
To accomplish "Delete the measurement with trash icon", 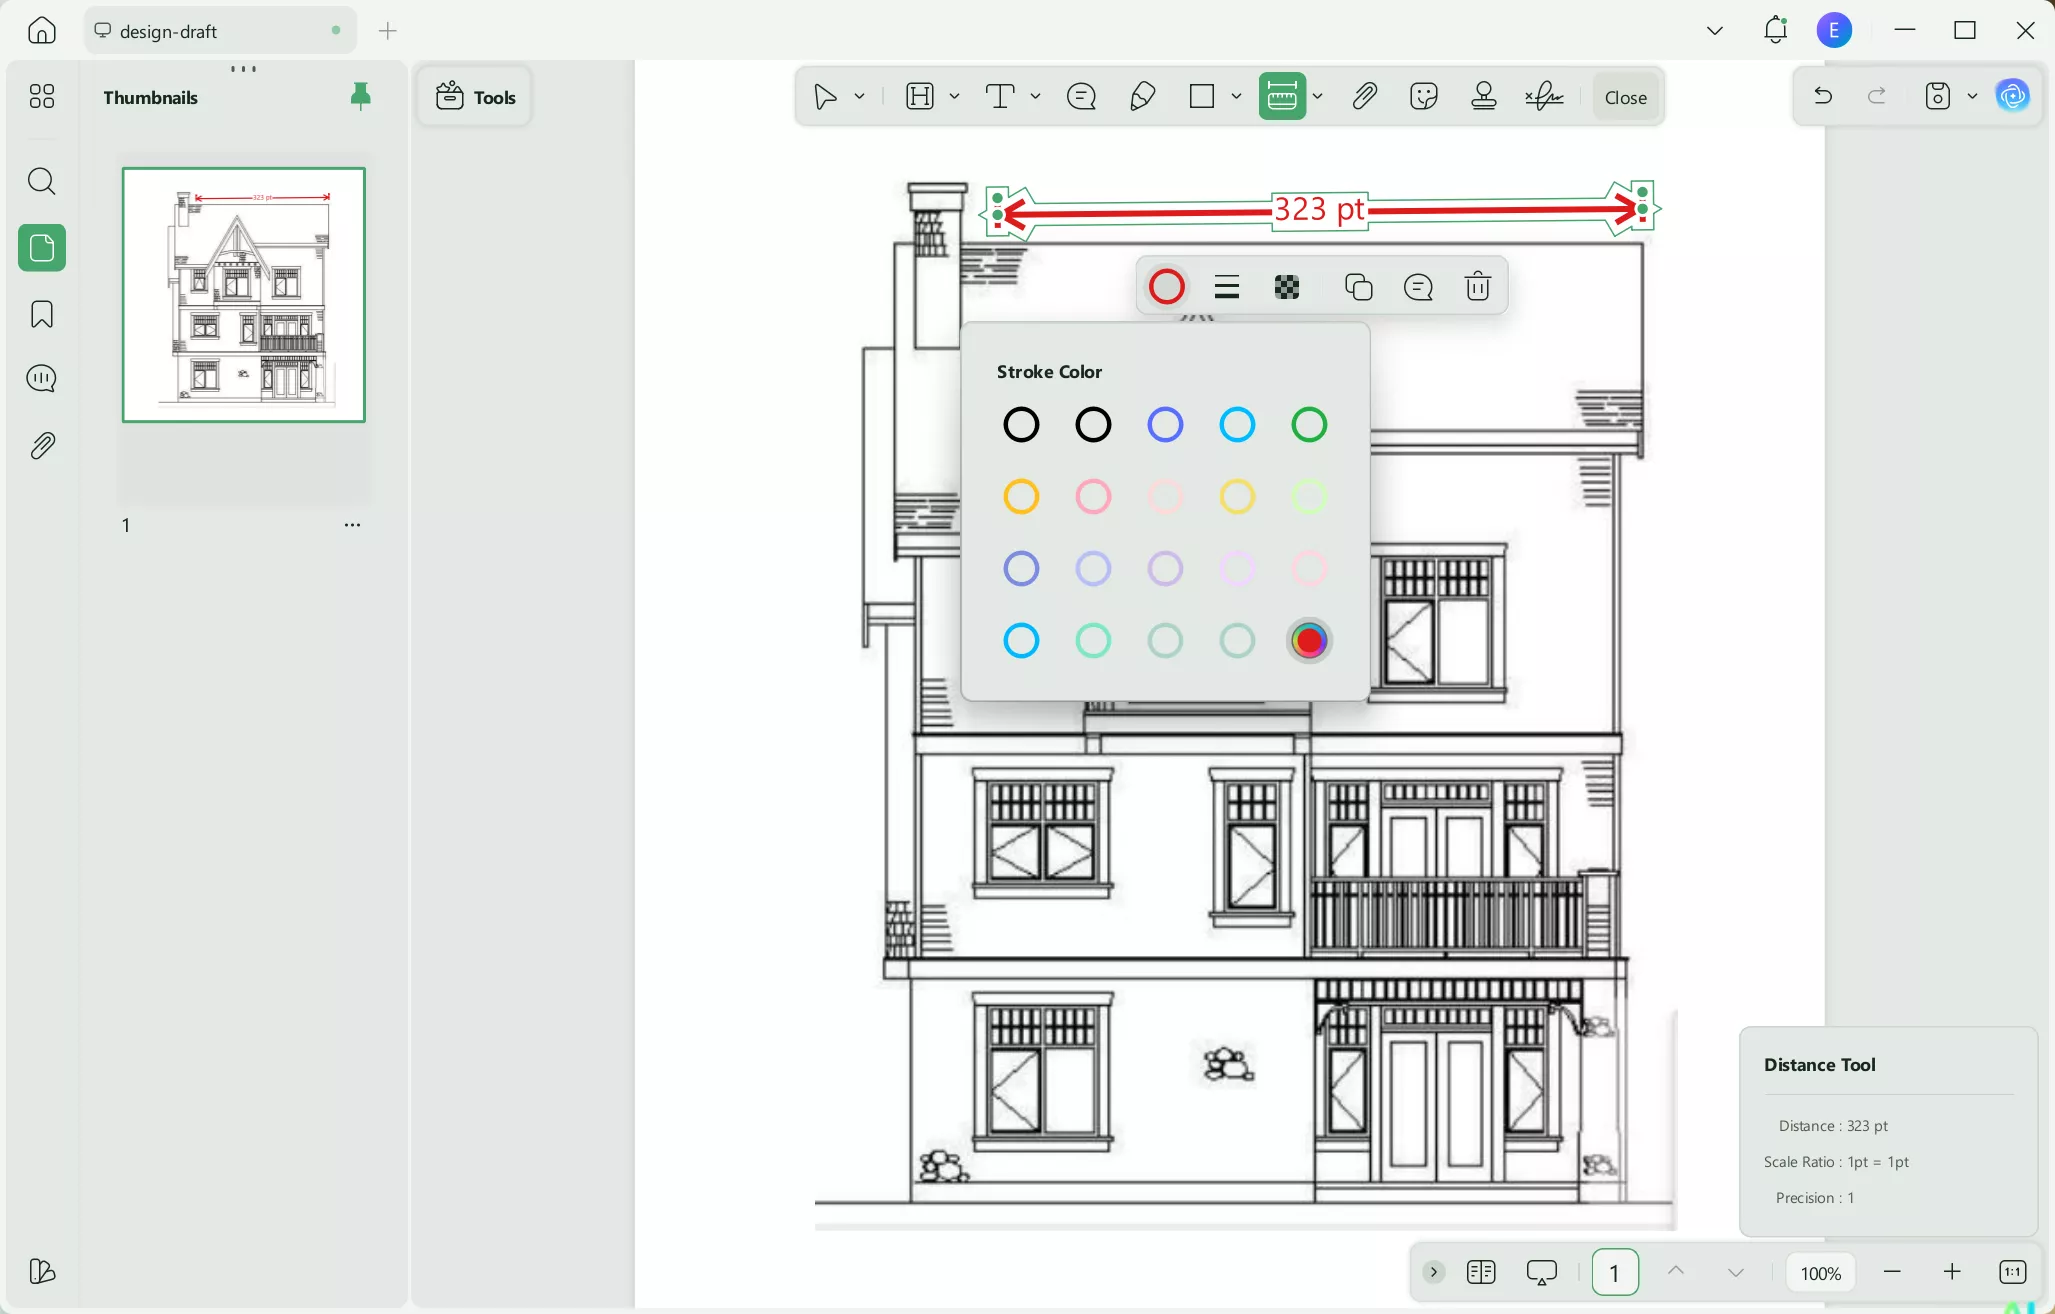I will click(1477, 287).
